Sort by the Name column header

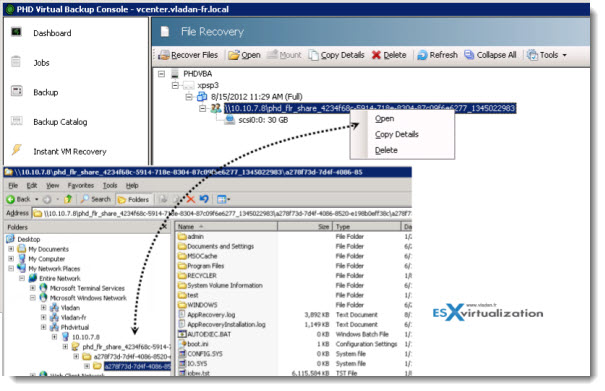pos(226,227)
